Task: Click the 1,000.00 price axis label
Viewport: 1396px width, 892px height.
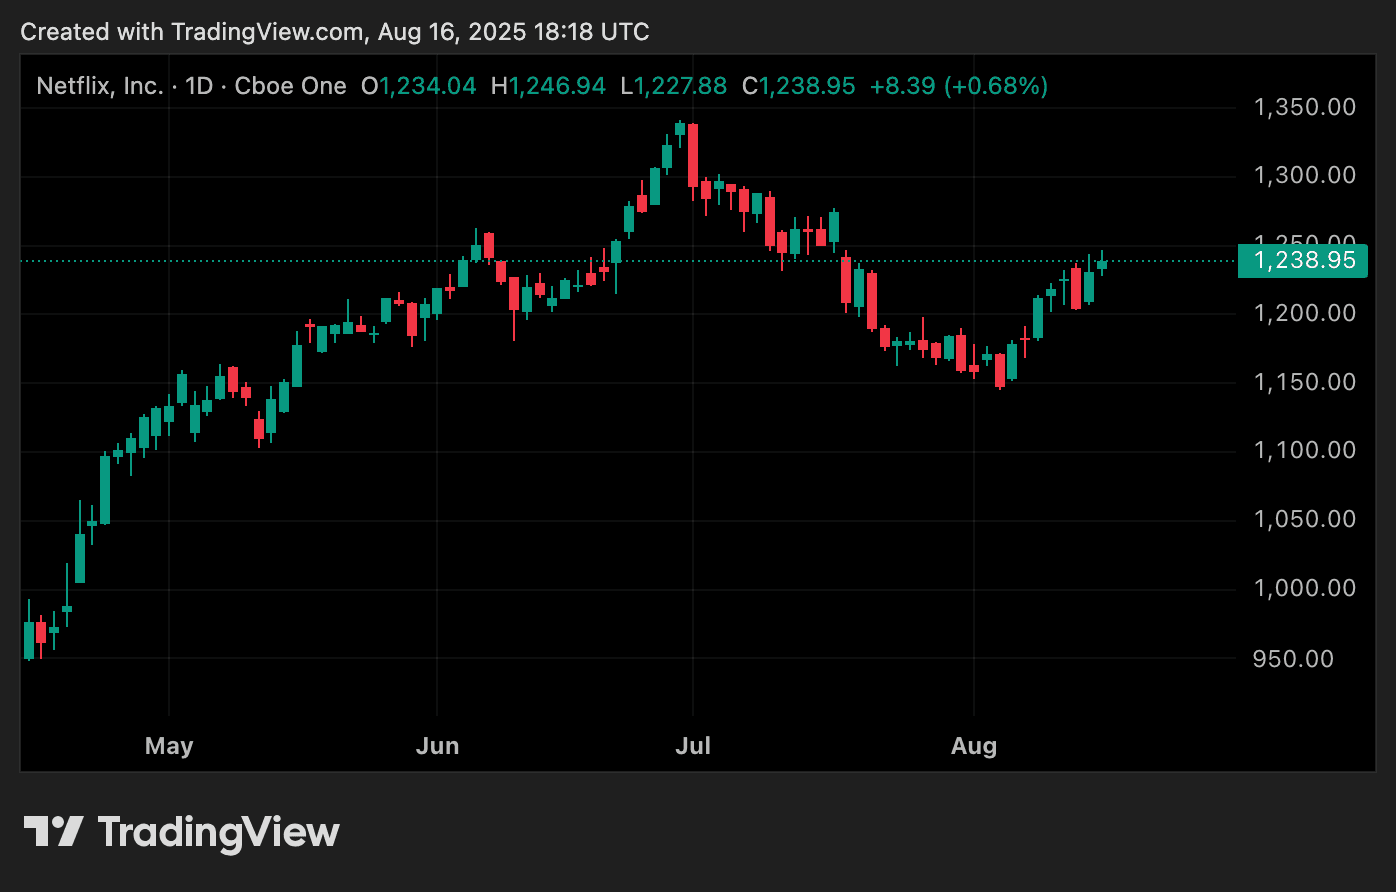Action: tap(1305, 588)
